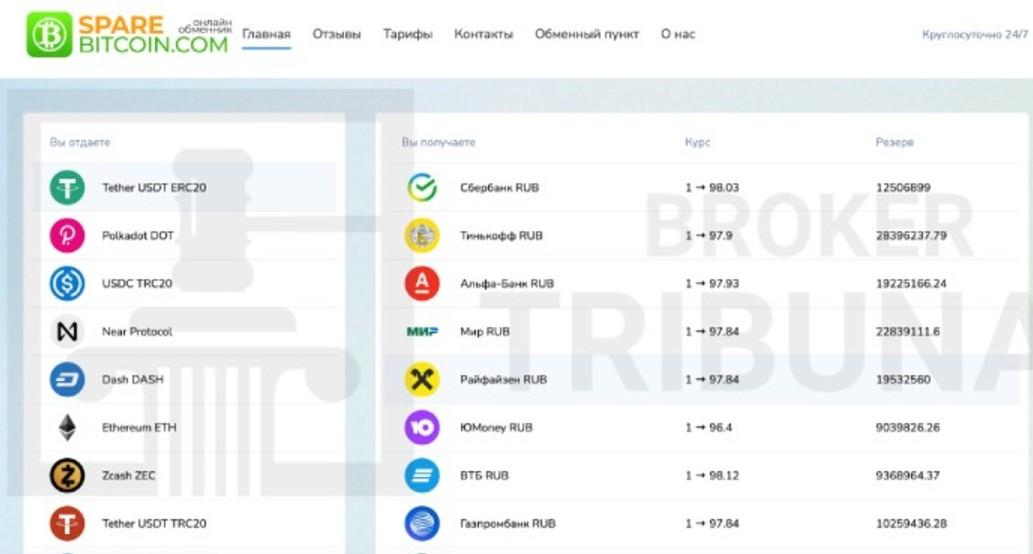Click the reserve value 28396237.79
The image size is (1033, 554).
[911, 236]
